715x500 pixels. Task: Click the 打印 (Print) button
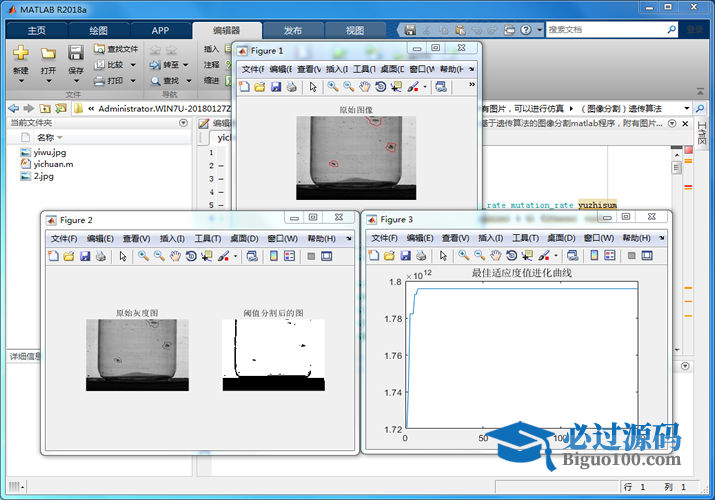click(109, 81)
